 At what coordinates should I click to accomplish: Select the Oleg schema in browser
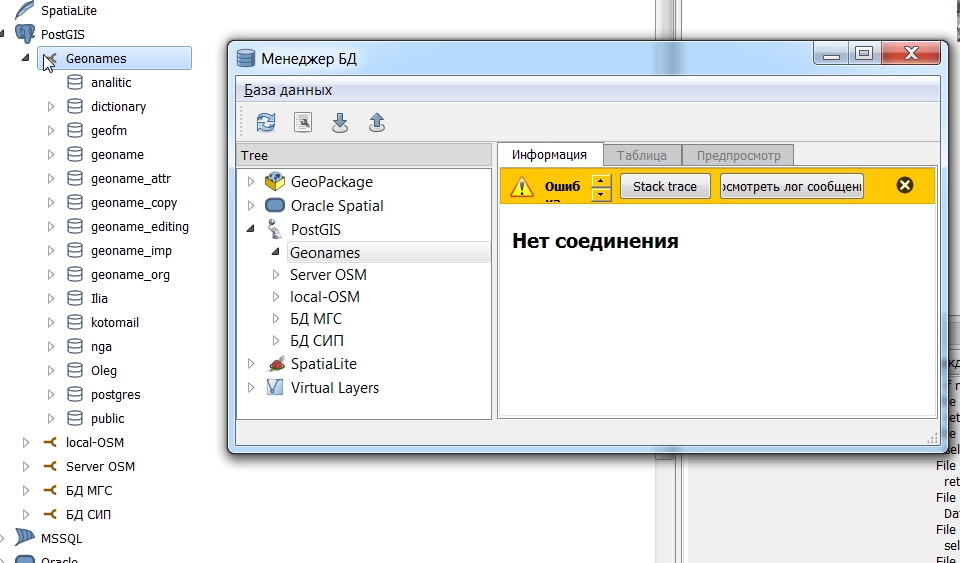pyautogui.click(x=103, y=370)
